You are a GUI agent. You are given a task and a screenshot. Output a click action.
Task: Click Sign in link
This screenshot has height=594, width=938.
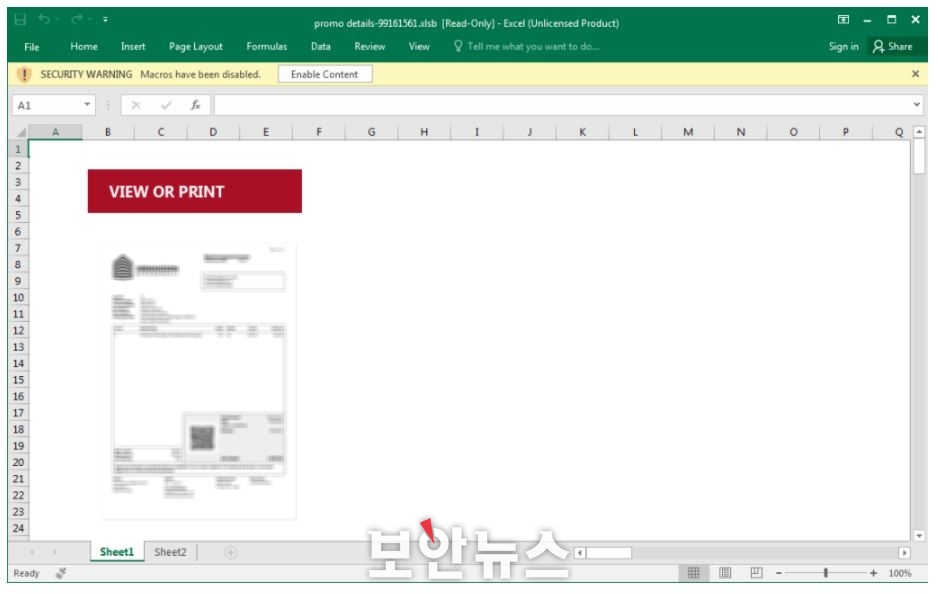click(x=843, y=47)
